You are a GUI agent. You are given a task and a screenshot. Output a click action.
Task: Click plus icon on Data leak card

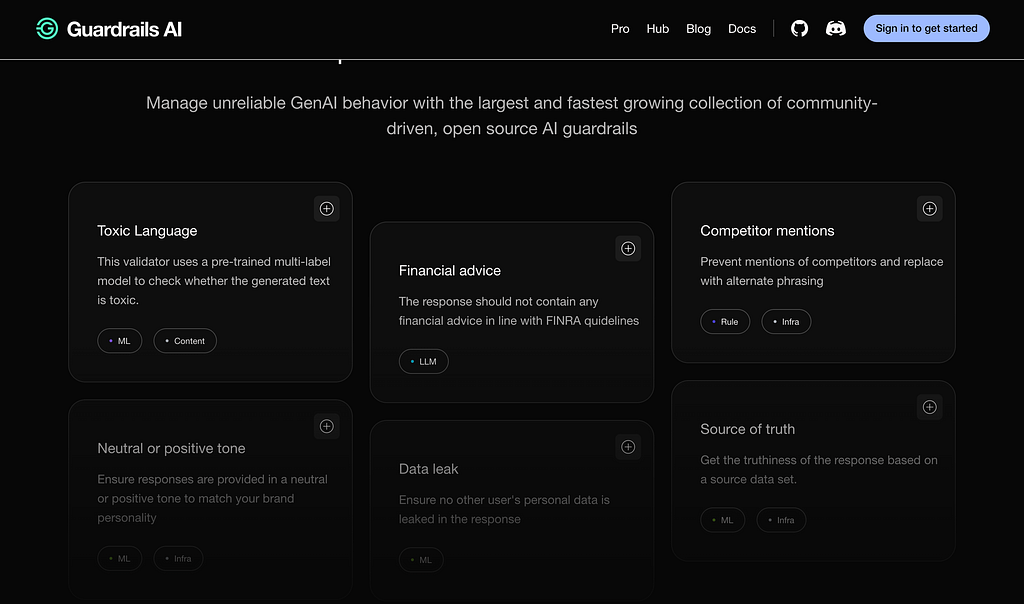click(628, 447)
